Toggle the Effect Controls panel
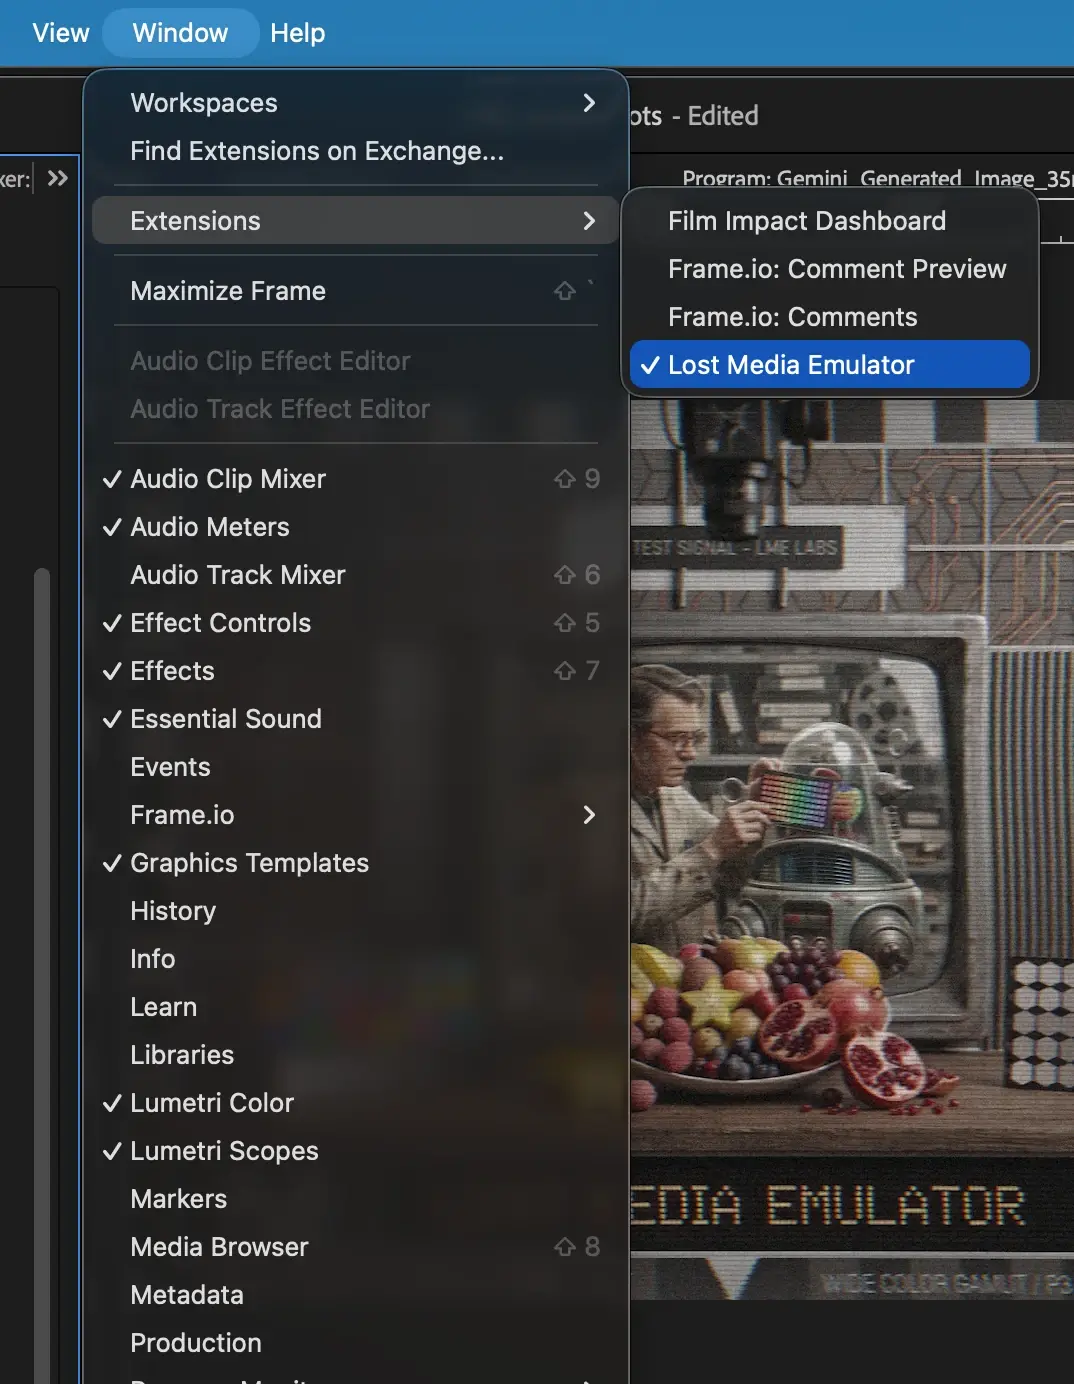The height and width of the screenshot is (1384, 1074). coord(356,623)
